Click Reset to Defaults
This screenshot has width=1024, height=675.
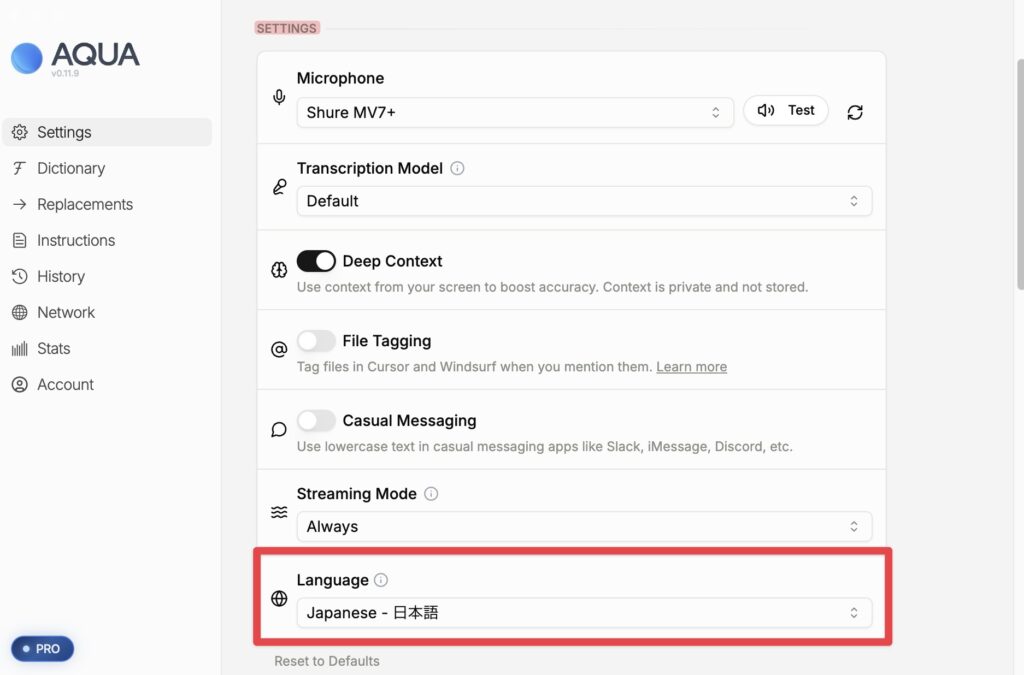pyautogui.click(x=327, y=661)
